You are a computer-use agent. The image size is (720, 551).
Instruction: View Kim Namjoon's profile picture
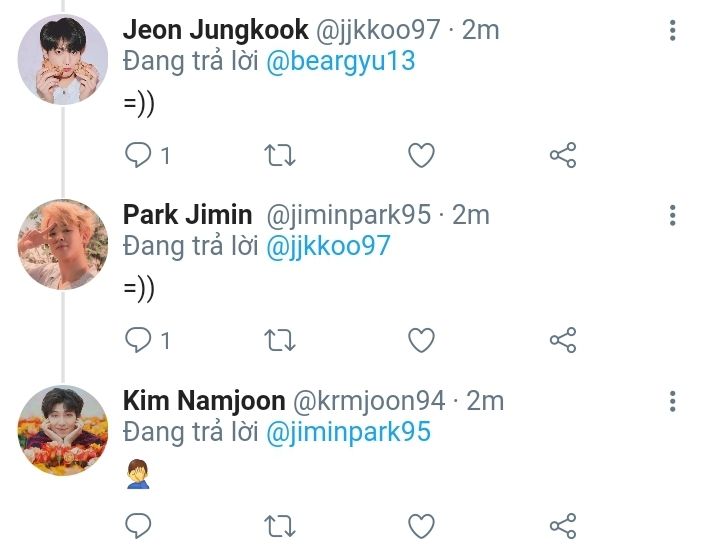click(x=62, y=430)
